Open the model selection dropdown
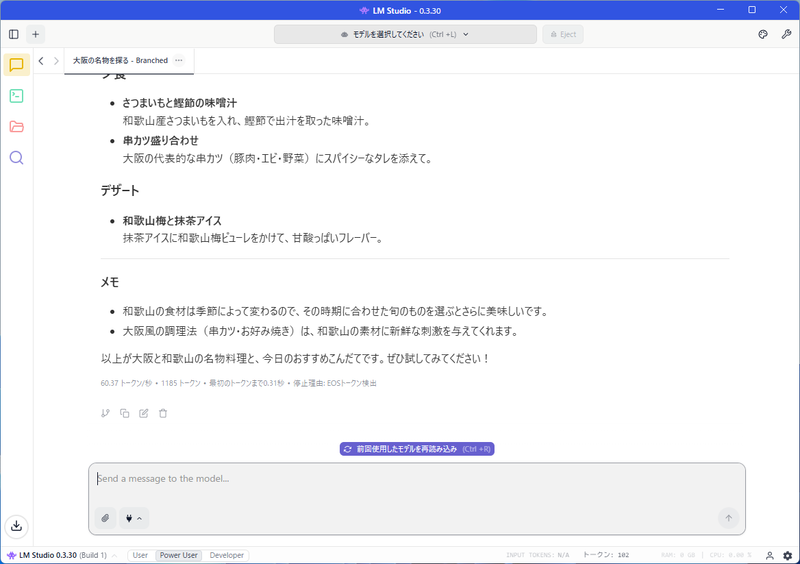Screen dimensions: 800x564 tap(405, 34)
